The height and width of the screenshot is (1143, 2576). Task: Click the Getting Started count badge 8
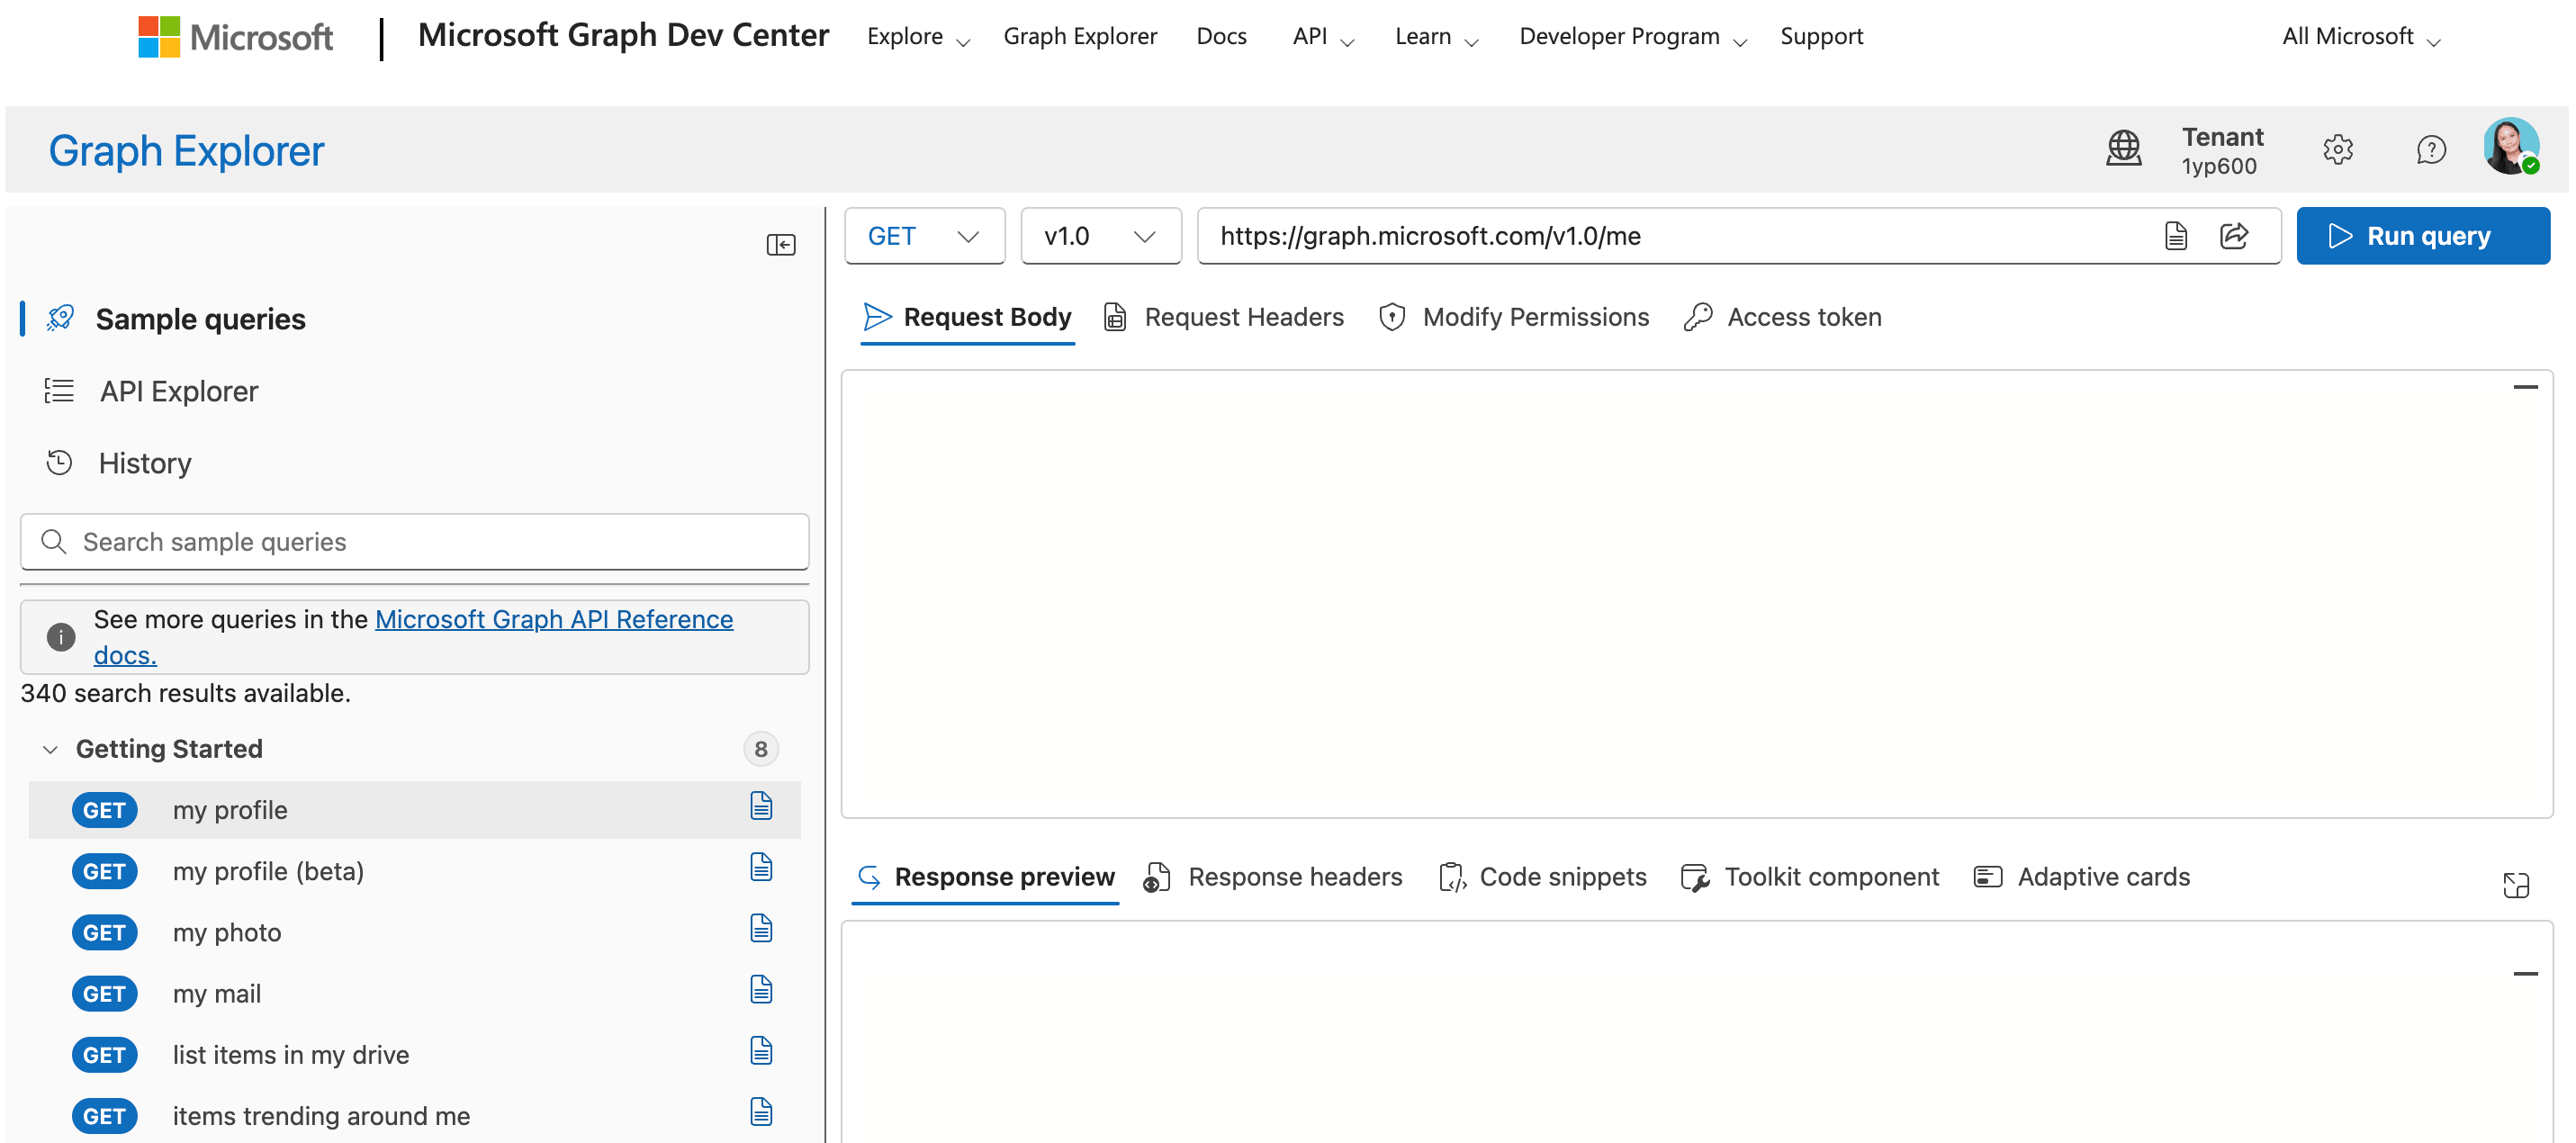[760, 749]
